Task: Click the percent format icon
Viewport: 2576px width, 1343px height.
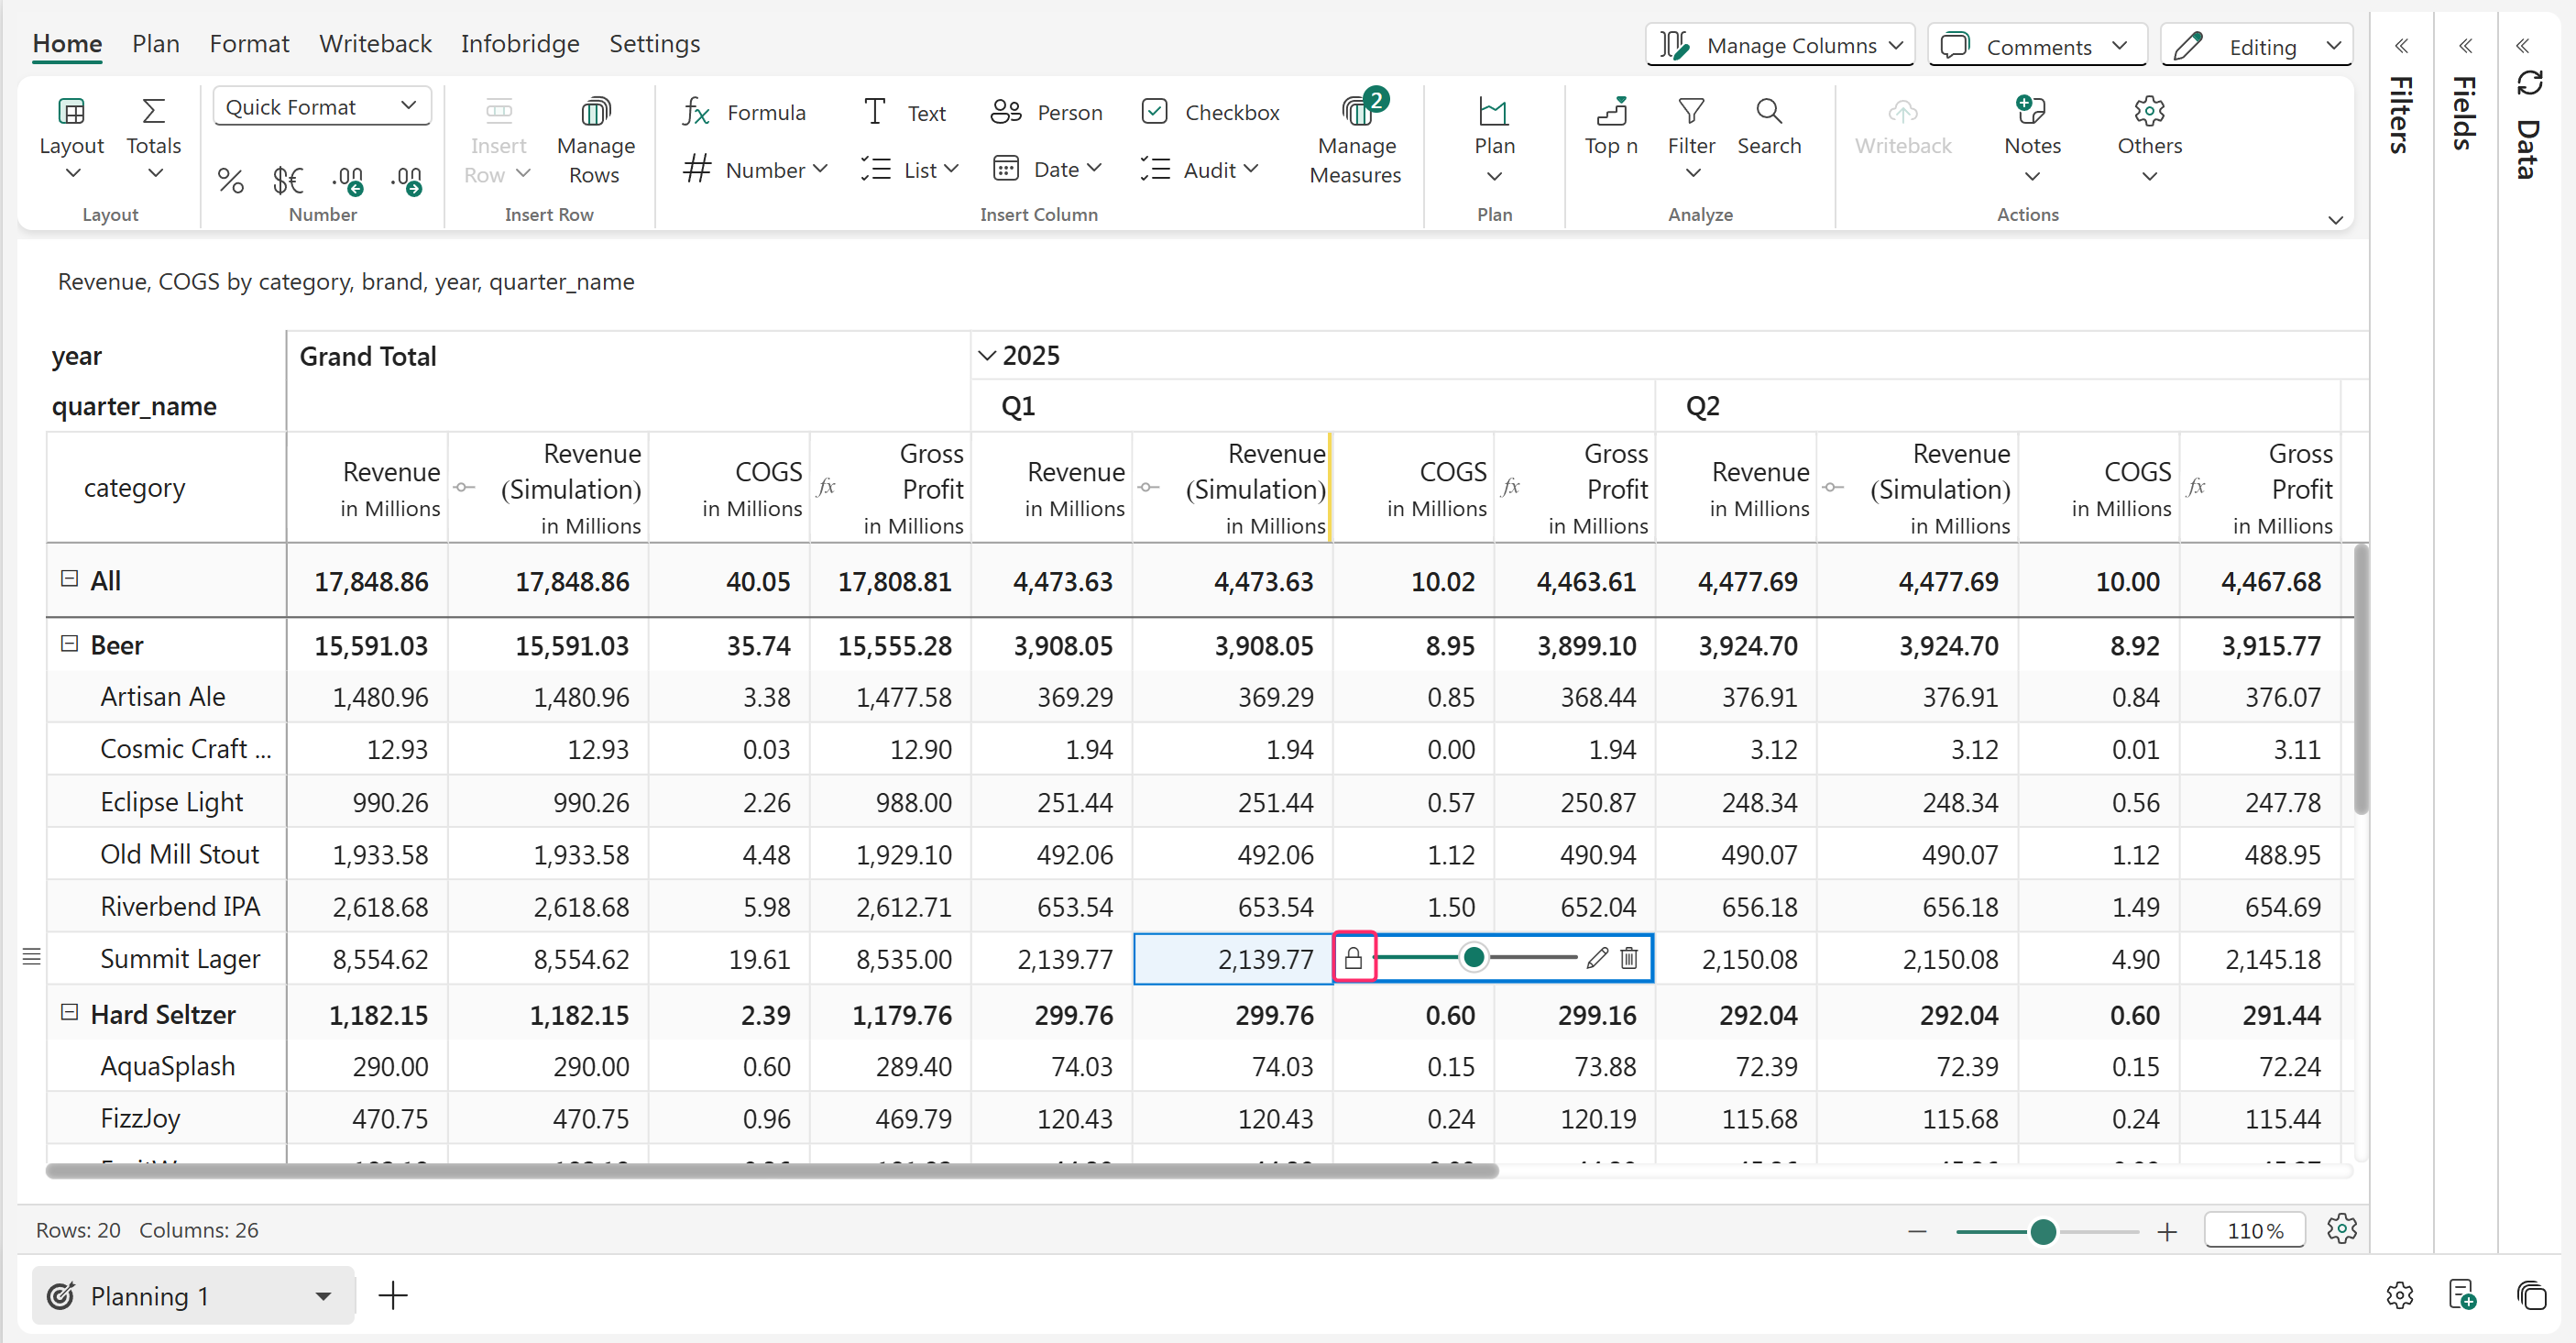Action: (x=230, y=181)
